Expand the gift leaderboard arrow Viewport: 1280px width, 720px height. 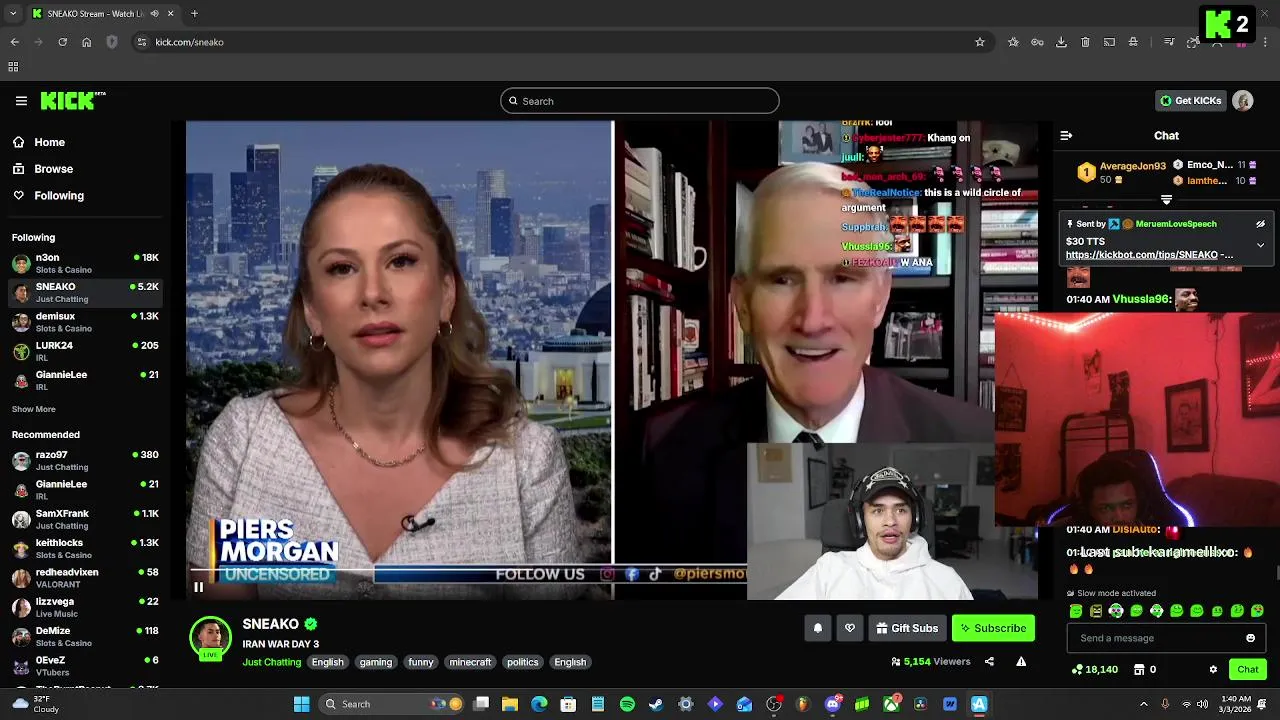pyautogui.click(x=1166, y=200)
